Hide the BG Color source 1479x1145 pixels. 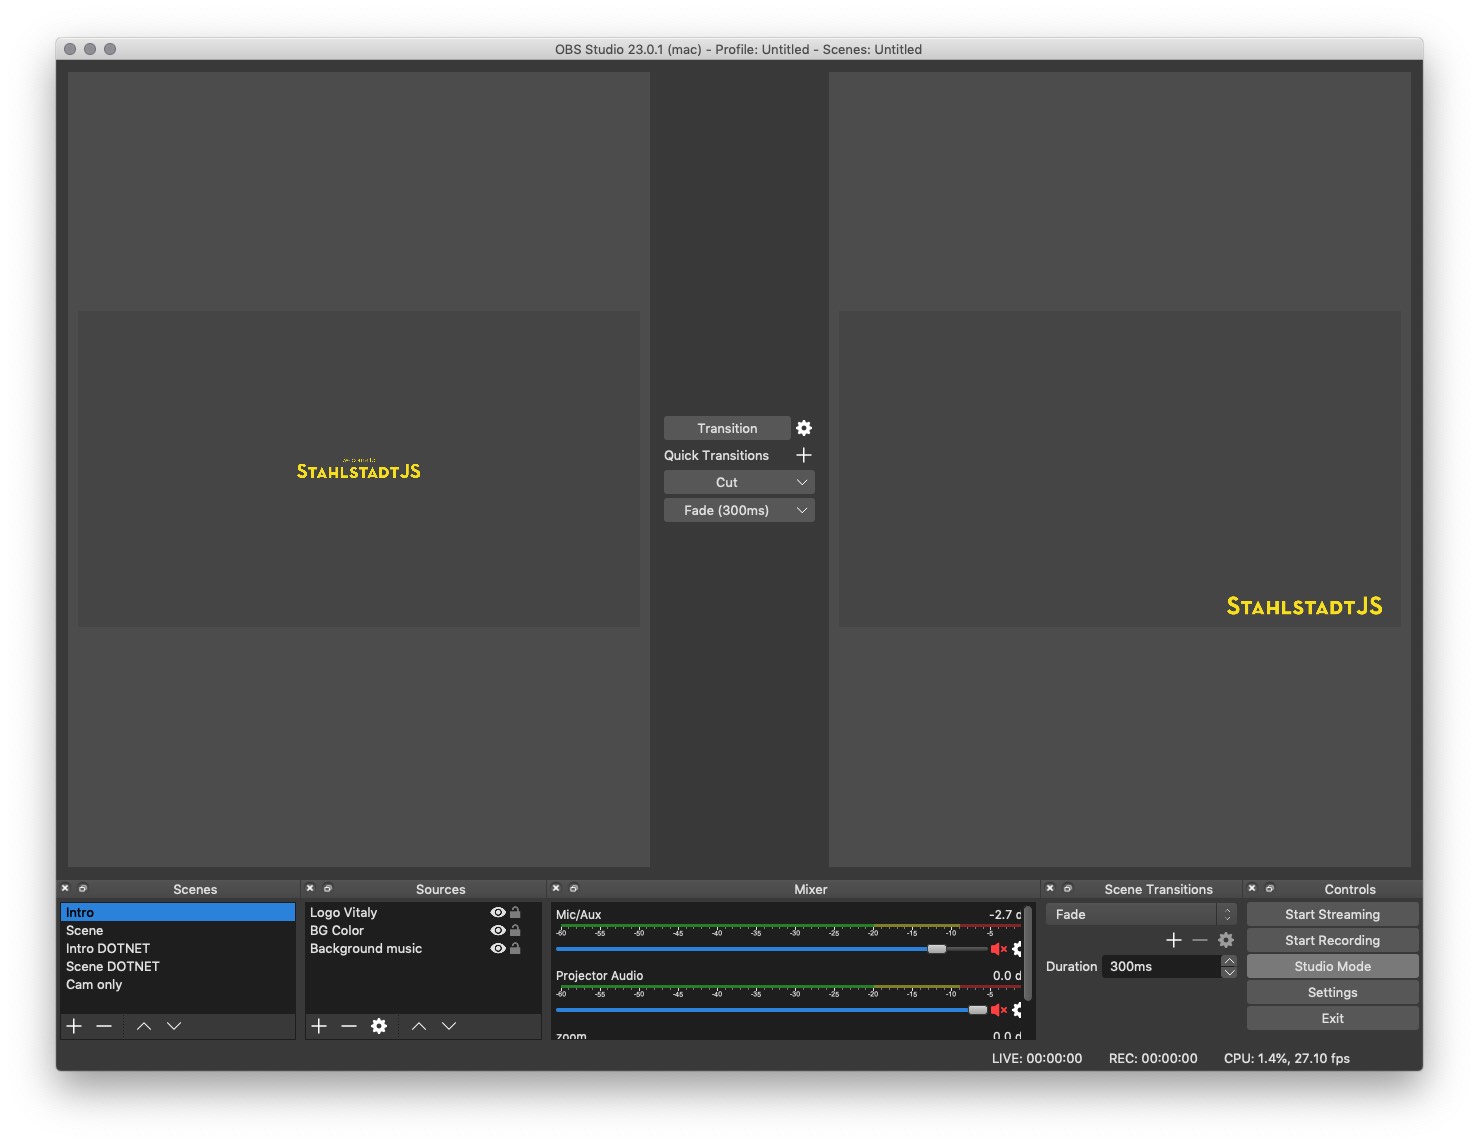point(498,930)
